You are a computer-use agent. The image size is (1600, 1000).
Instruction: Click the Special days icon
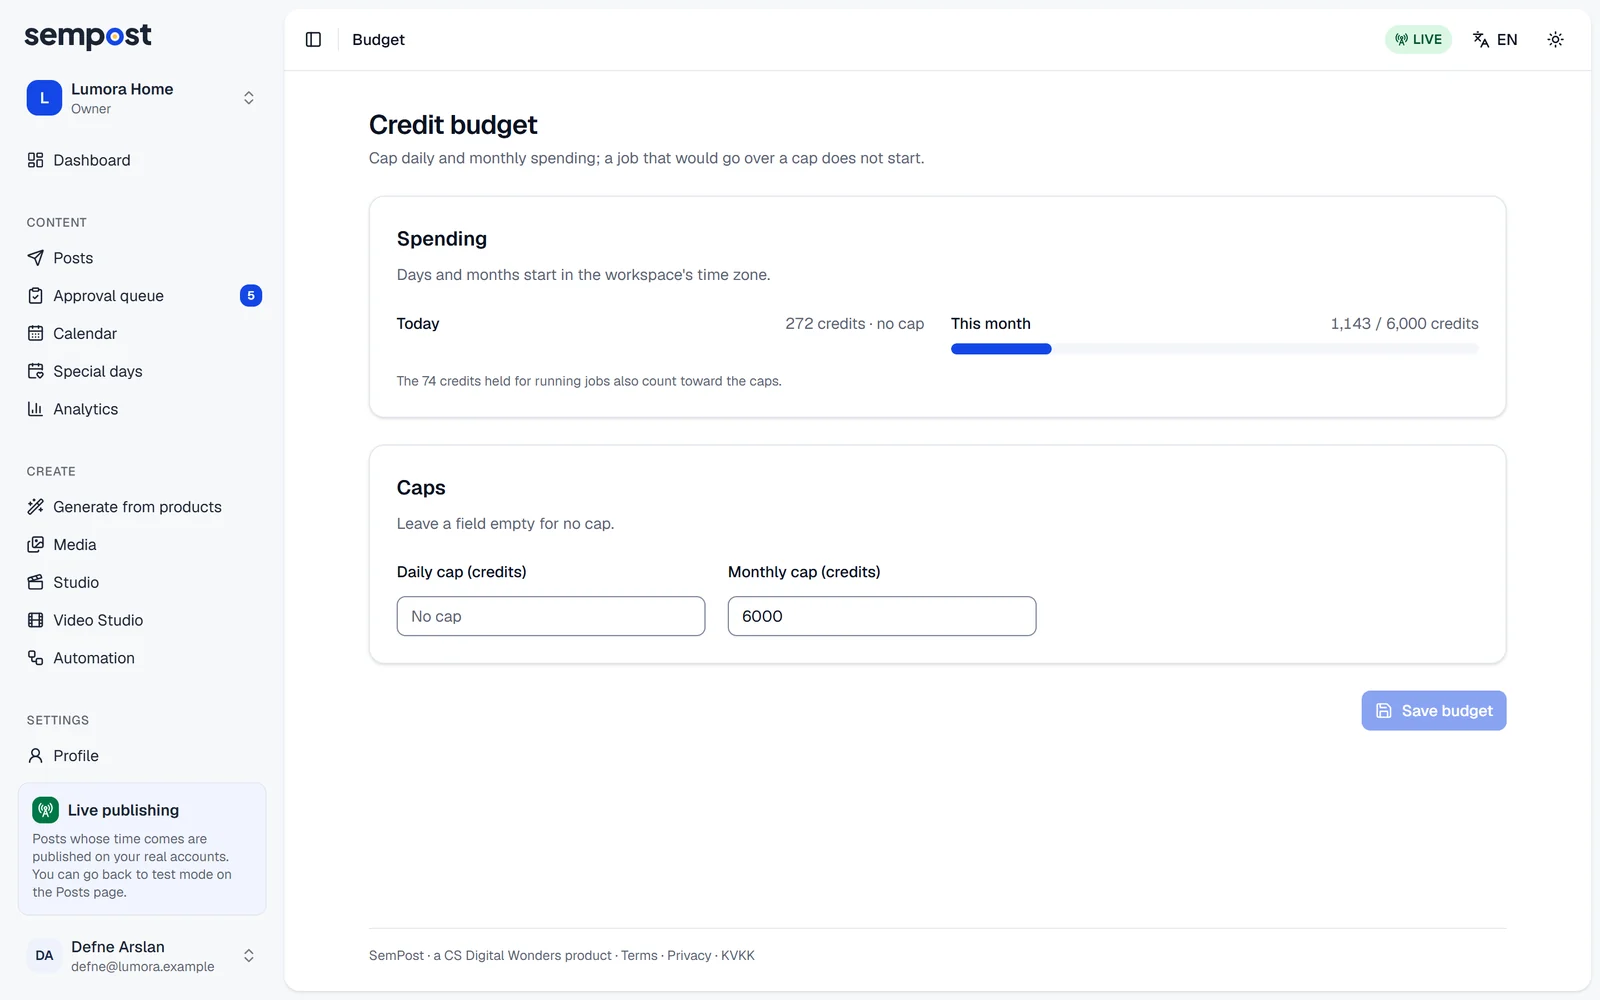point(36,371)
